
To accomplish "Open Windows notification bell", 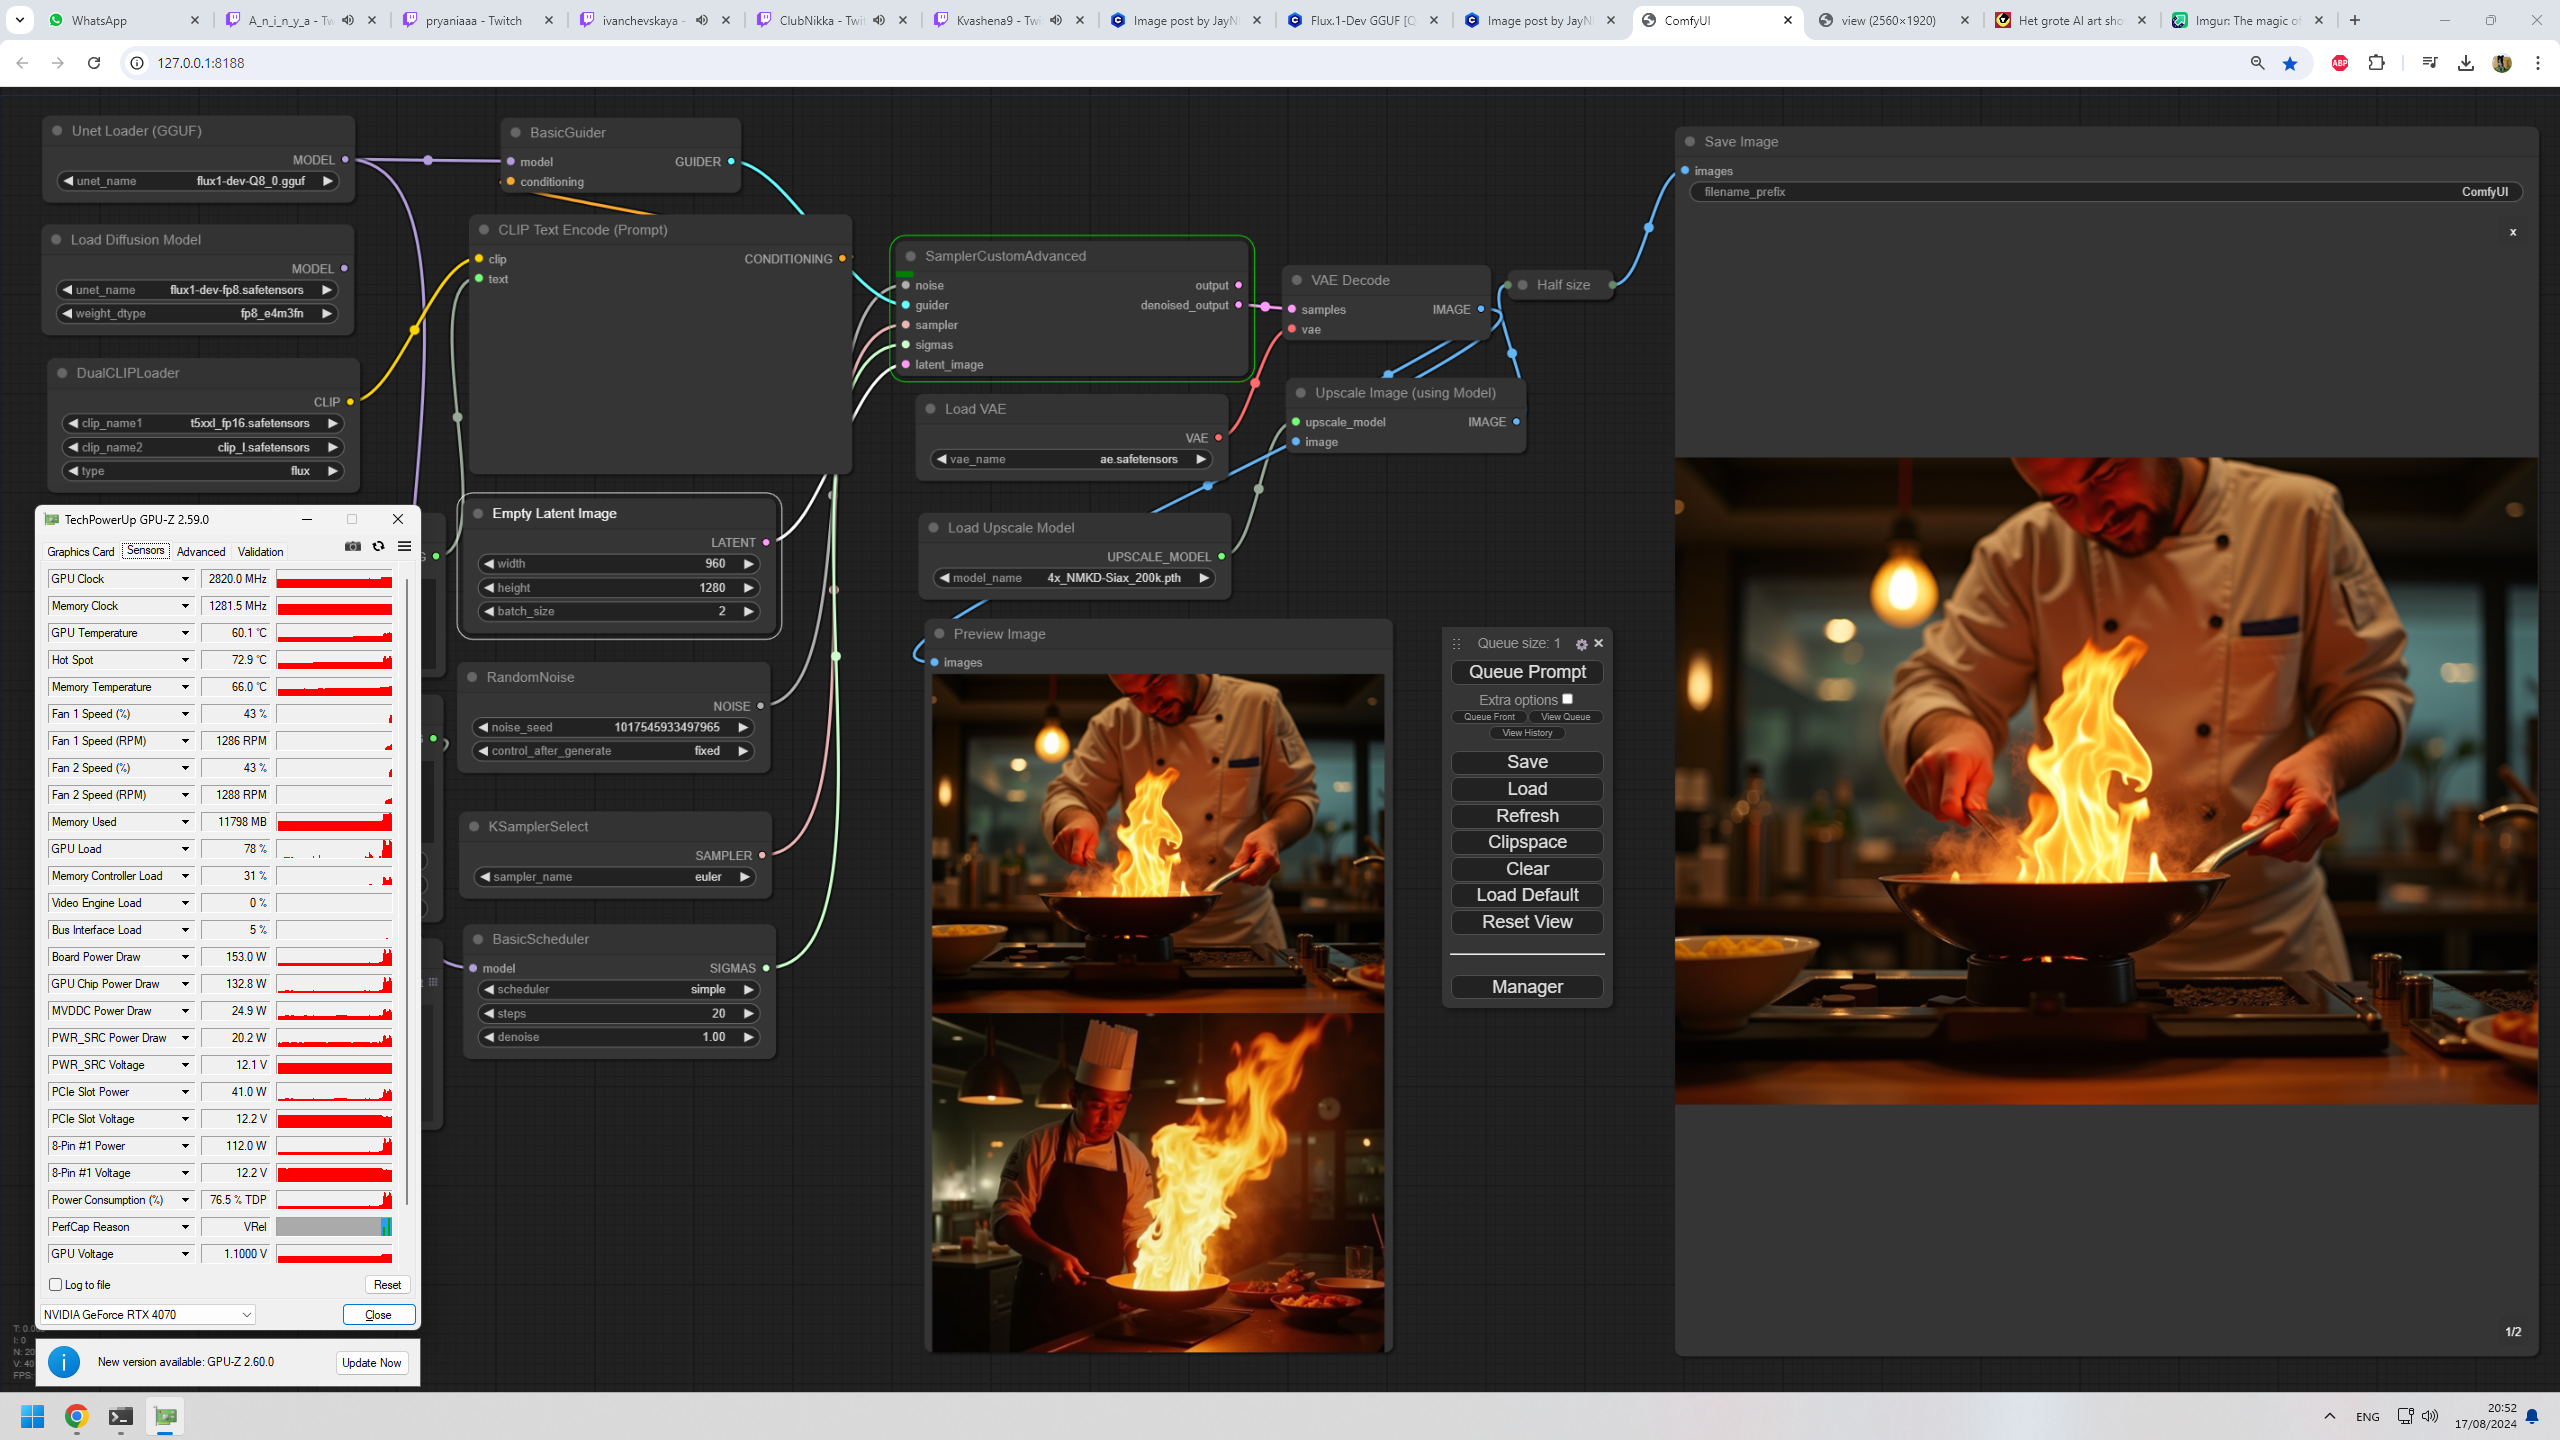I will [x=2532, y=1416].
